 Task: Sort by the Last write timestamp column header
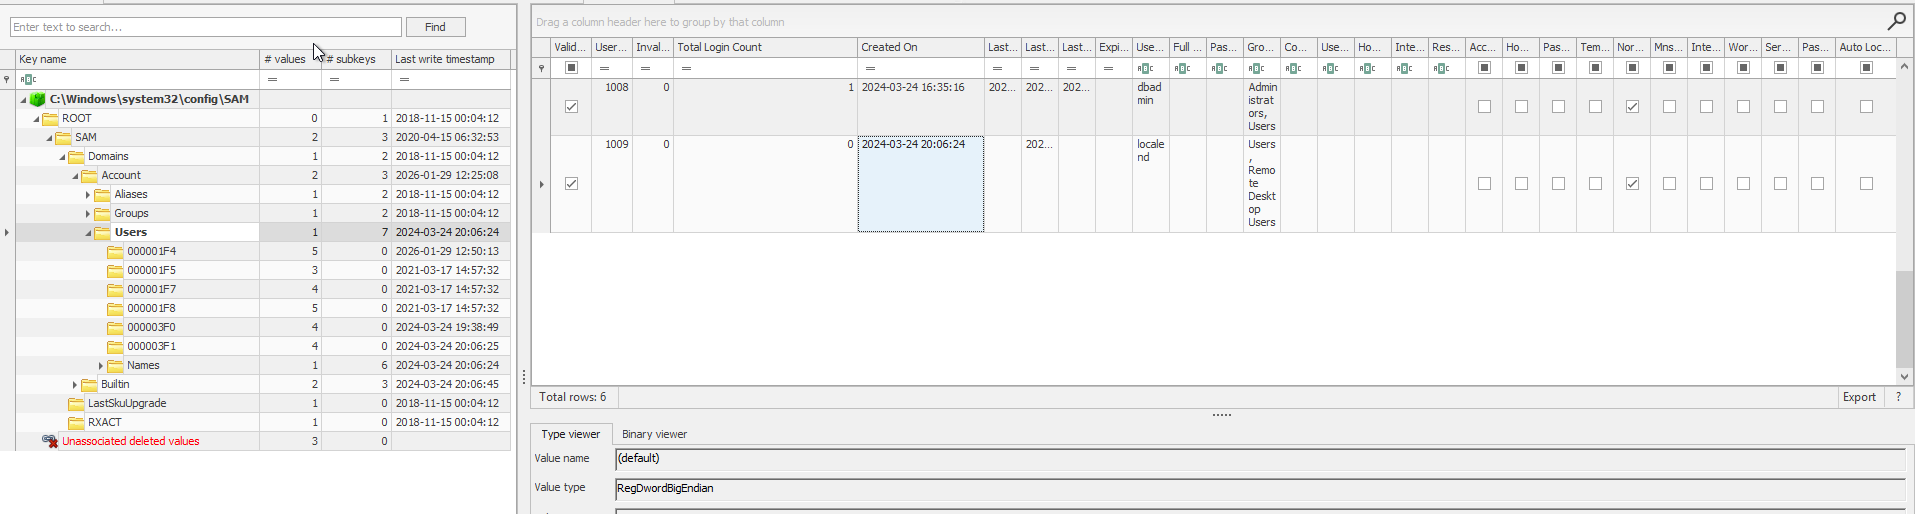coord(450,59)
